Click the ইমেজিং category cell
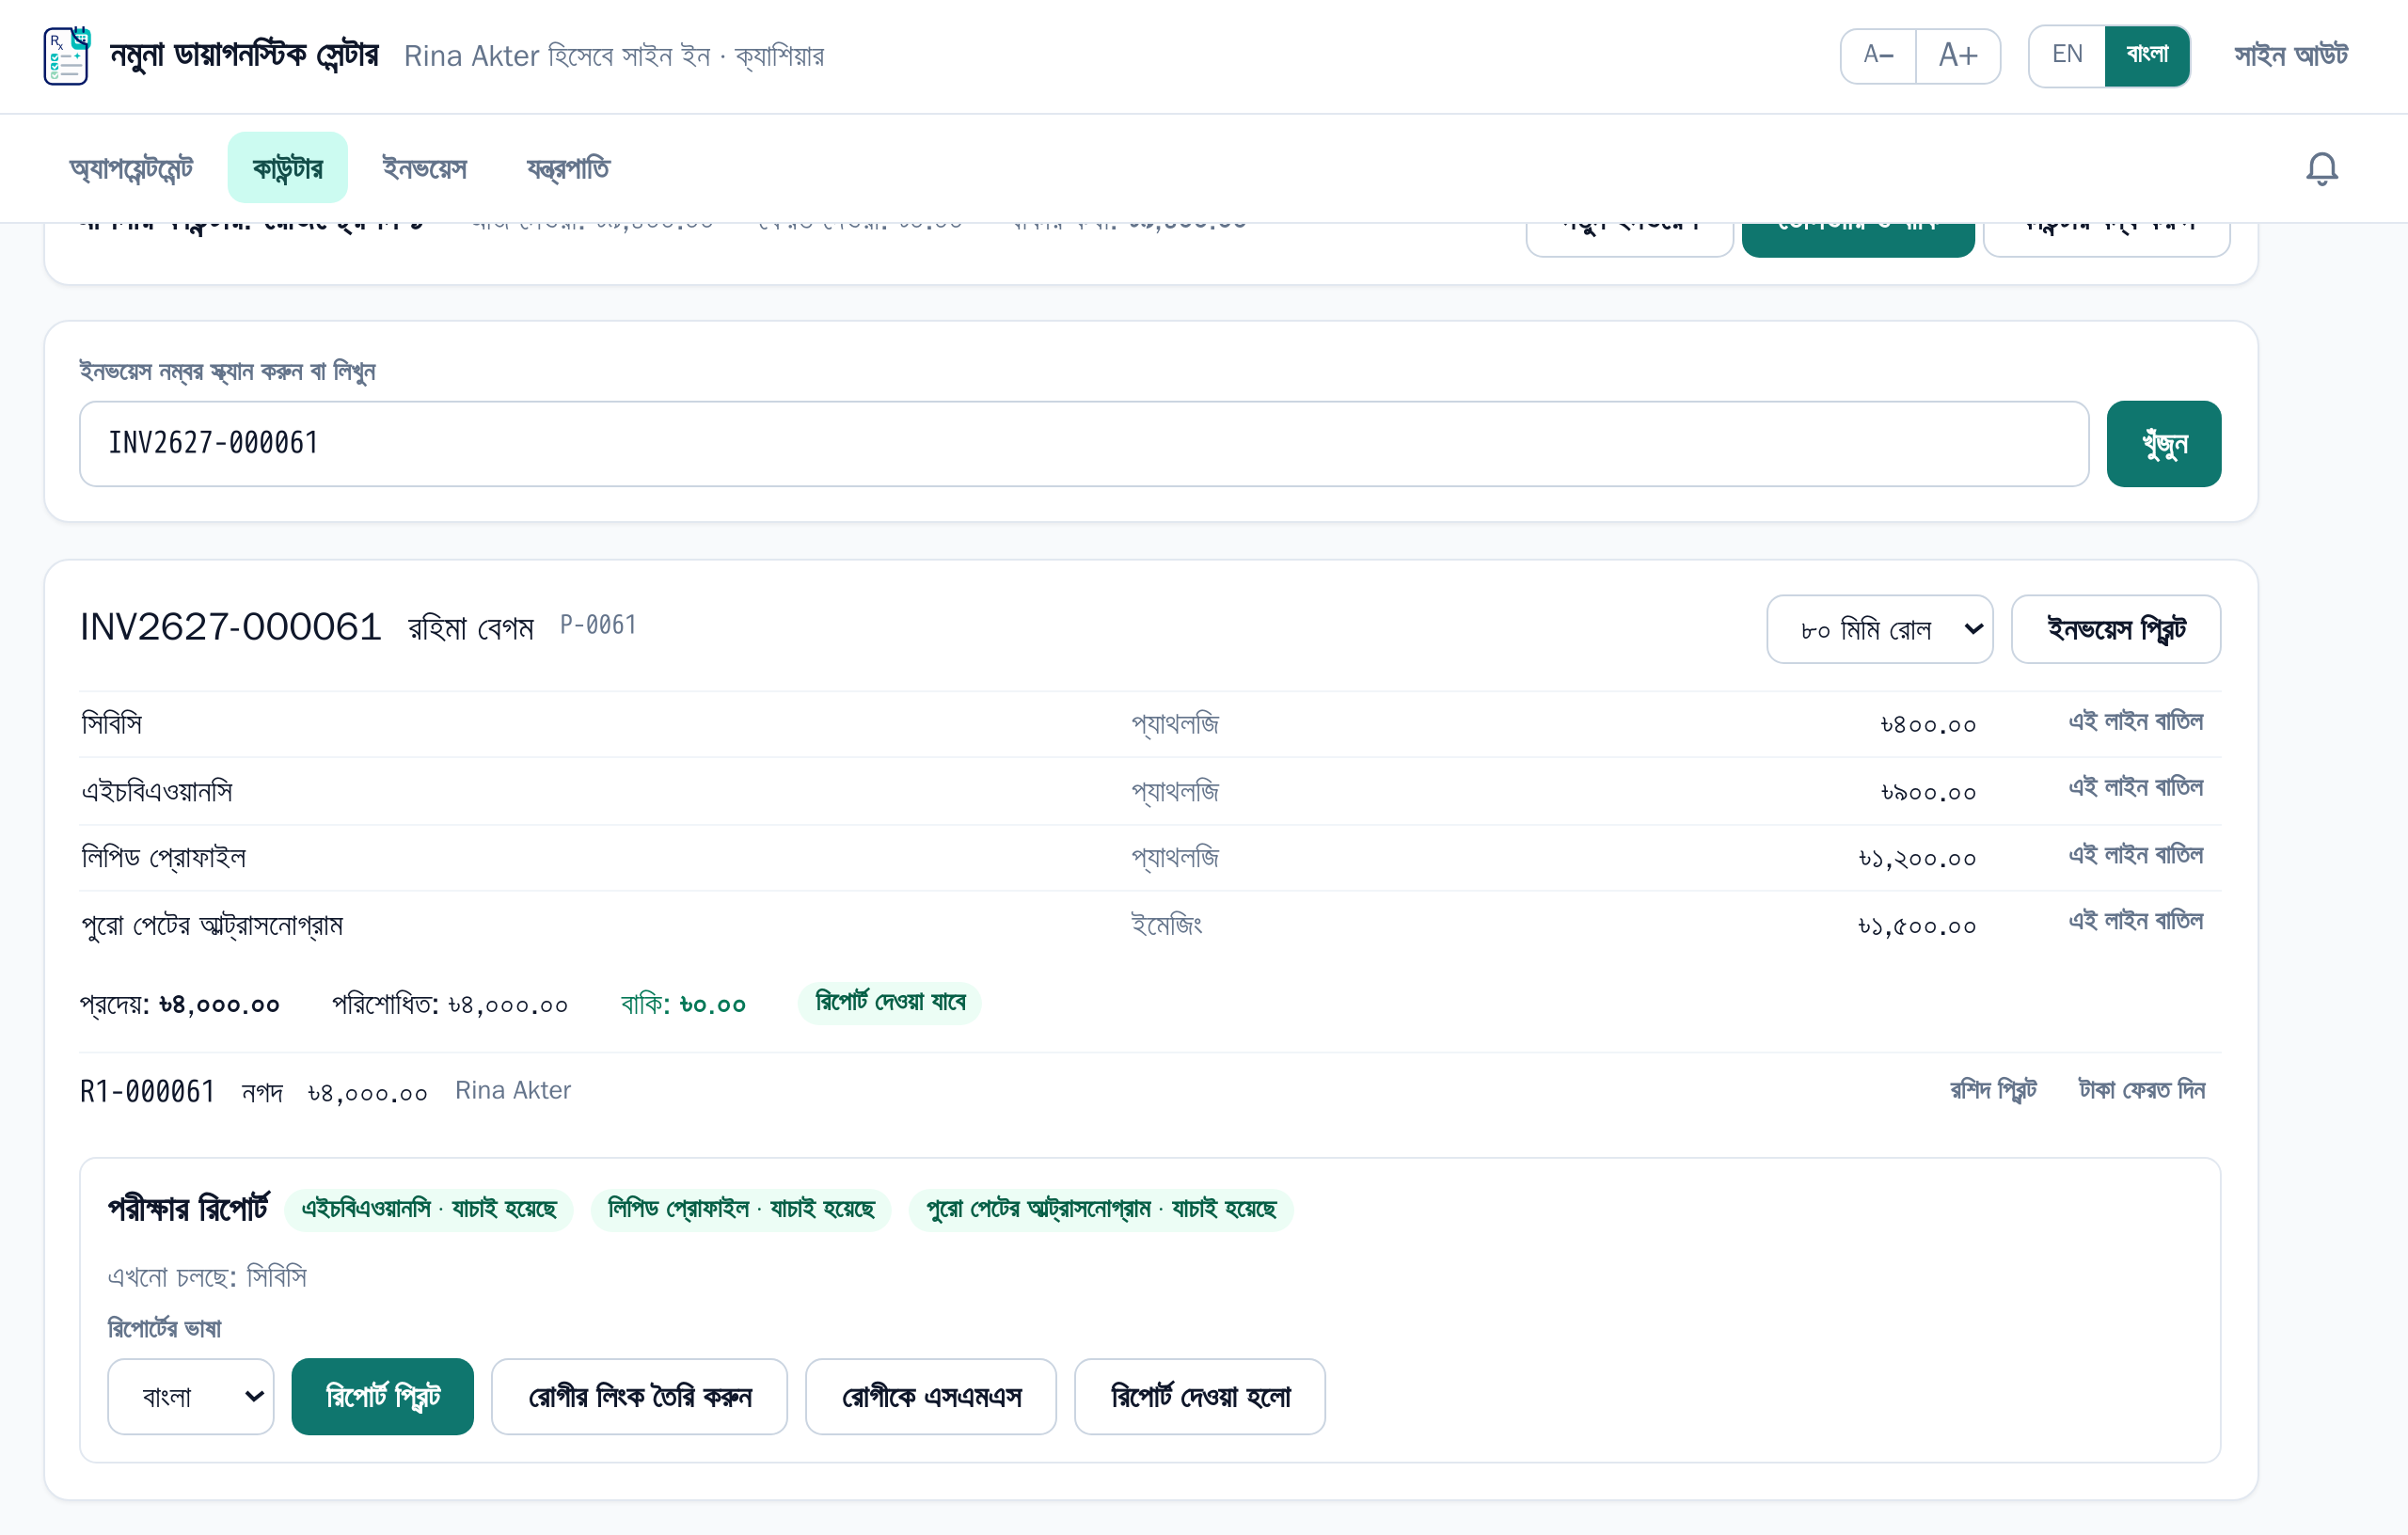This screenshot has height=1535, width=2408. tap(1167, 924)
